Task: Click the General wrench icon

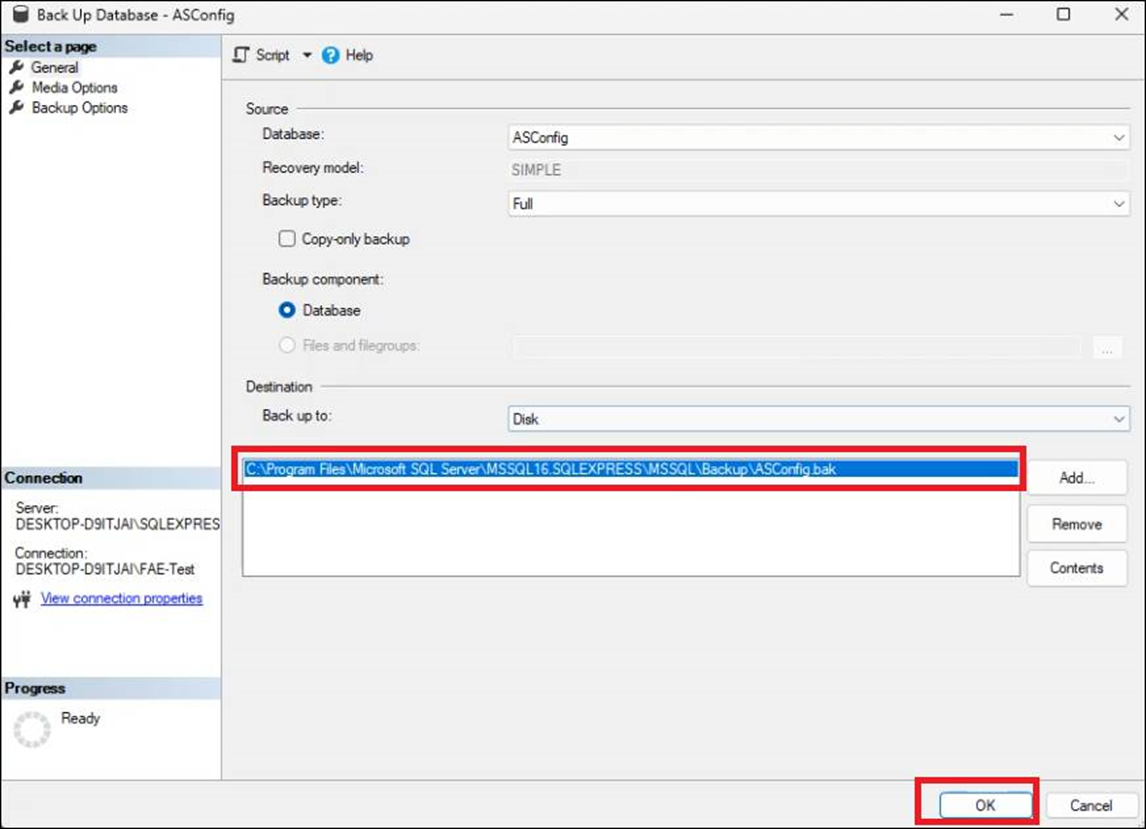Action: coord(17,67)
